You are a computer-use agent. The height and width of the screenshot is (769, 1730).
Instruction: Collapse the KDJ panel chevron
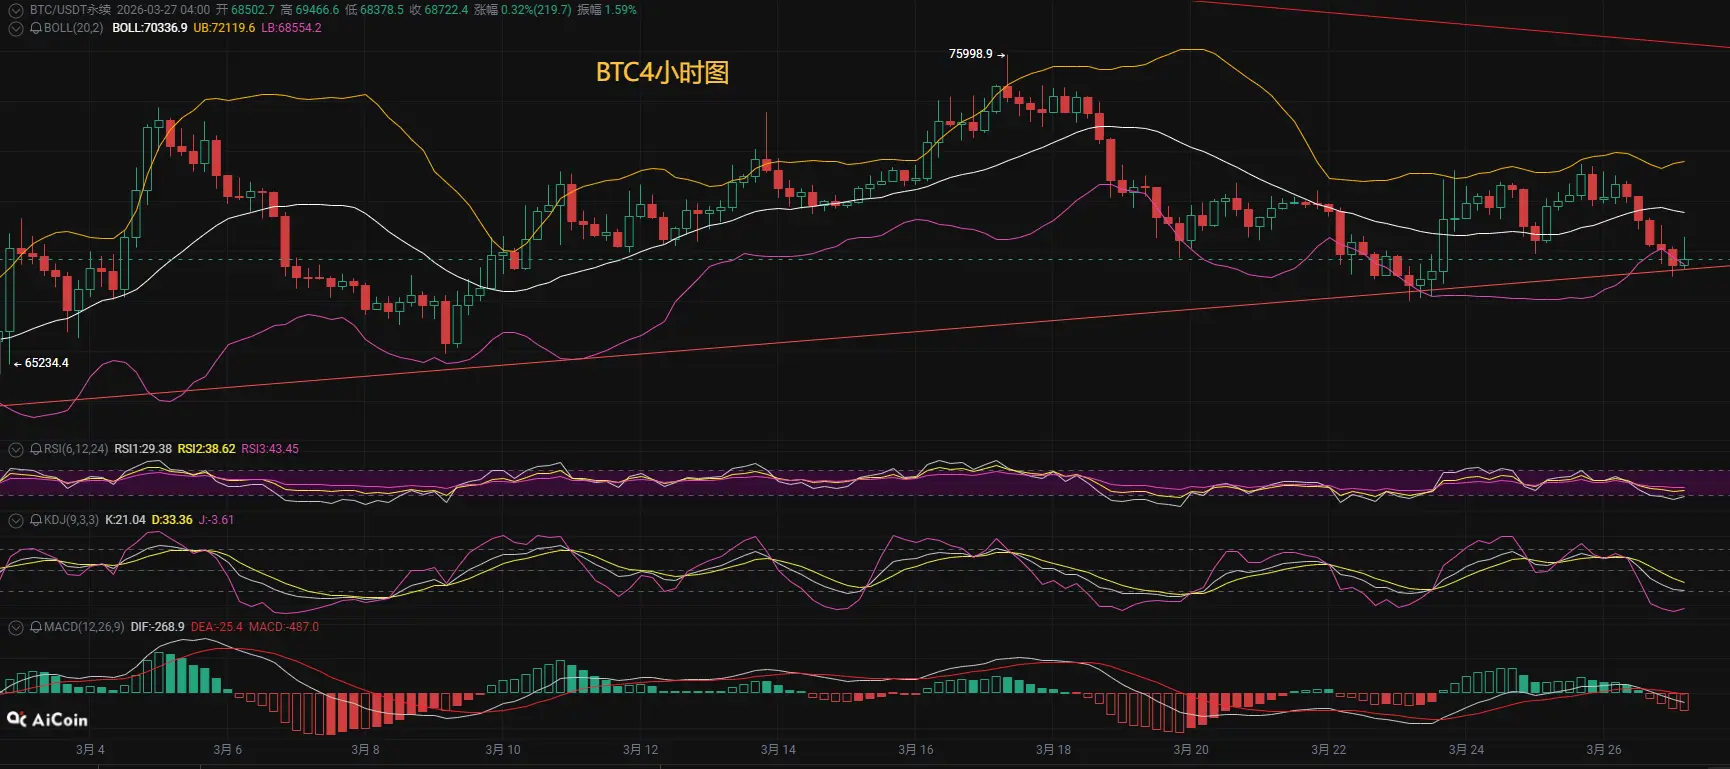click(15, 520)
